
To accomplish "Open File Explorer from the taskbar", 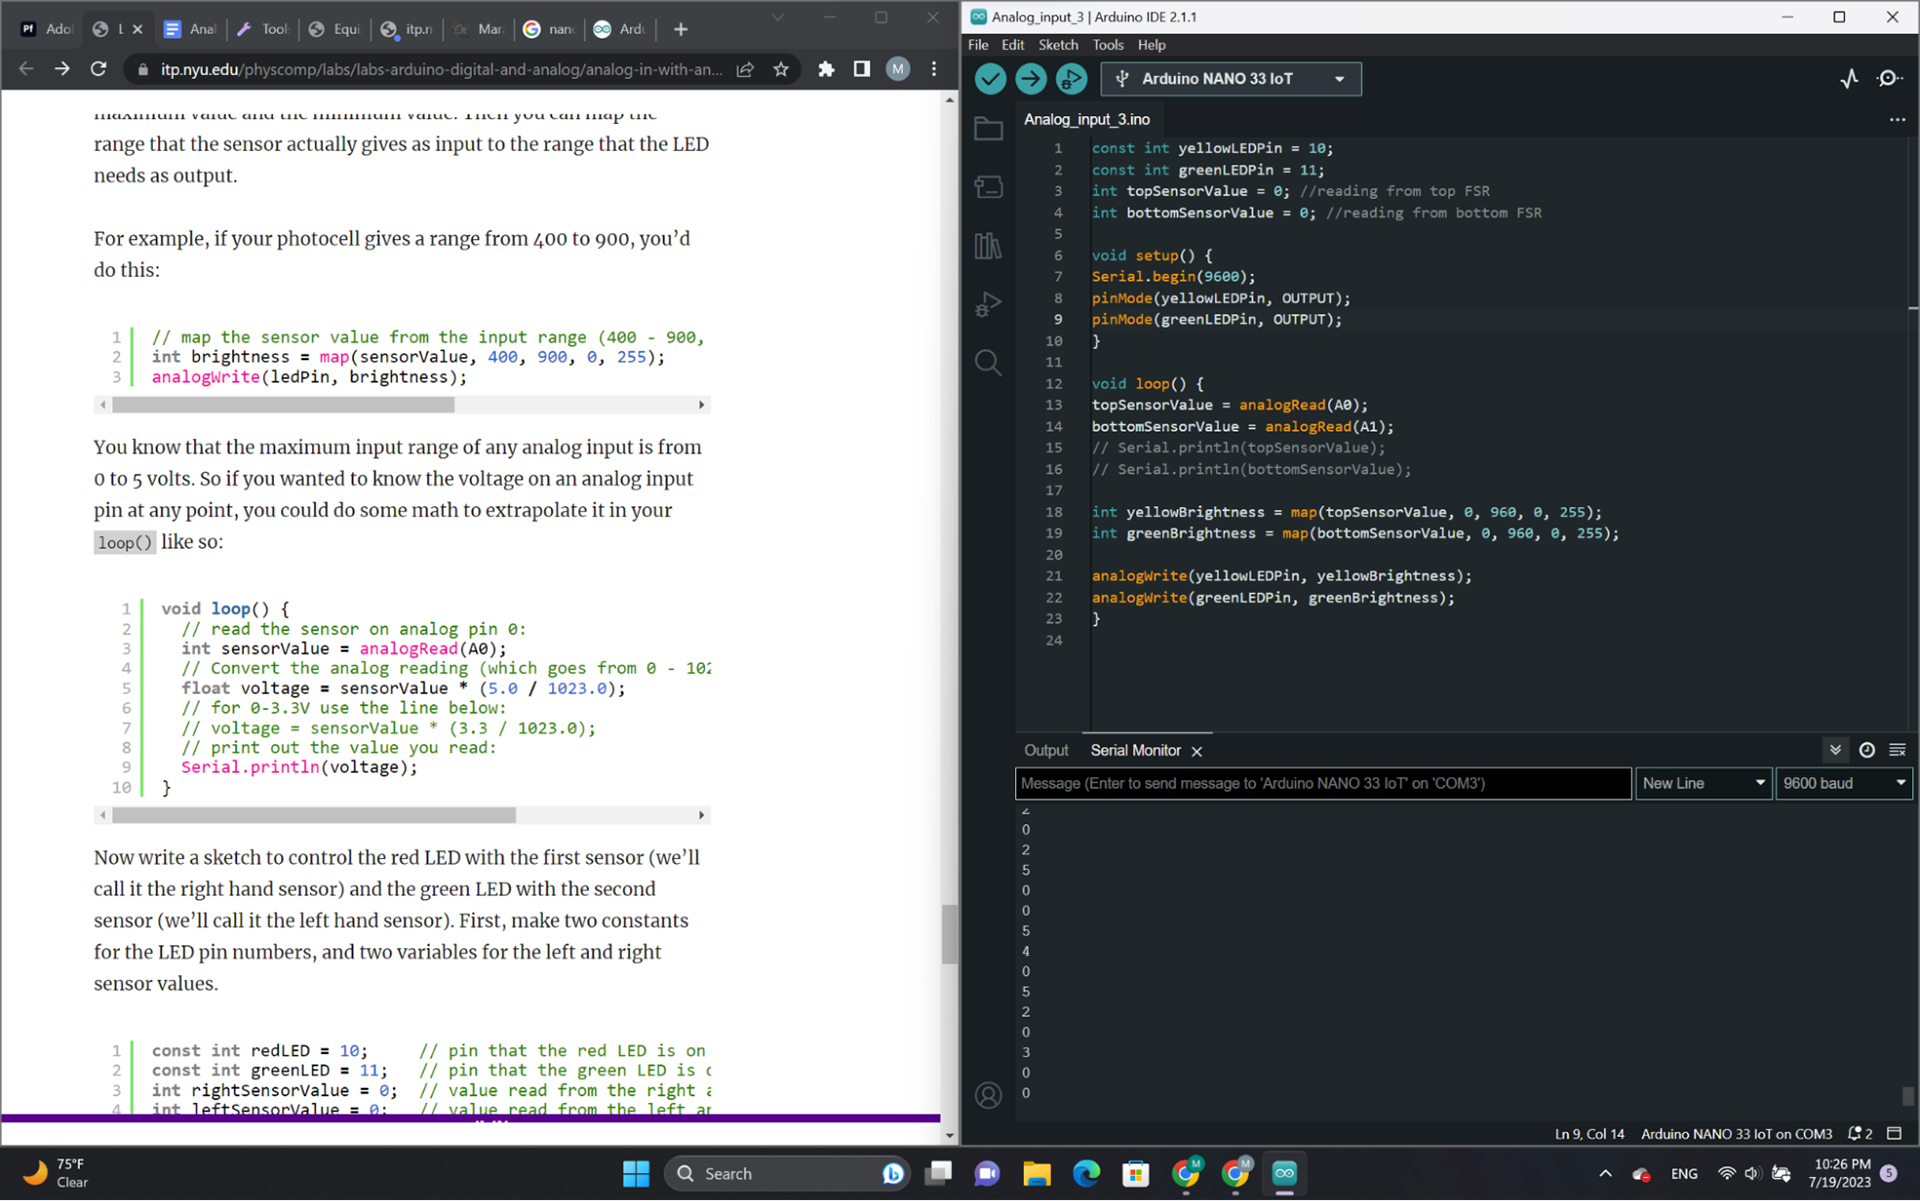I will (1037, 1174).
